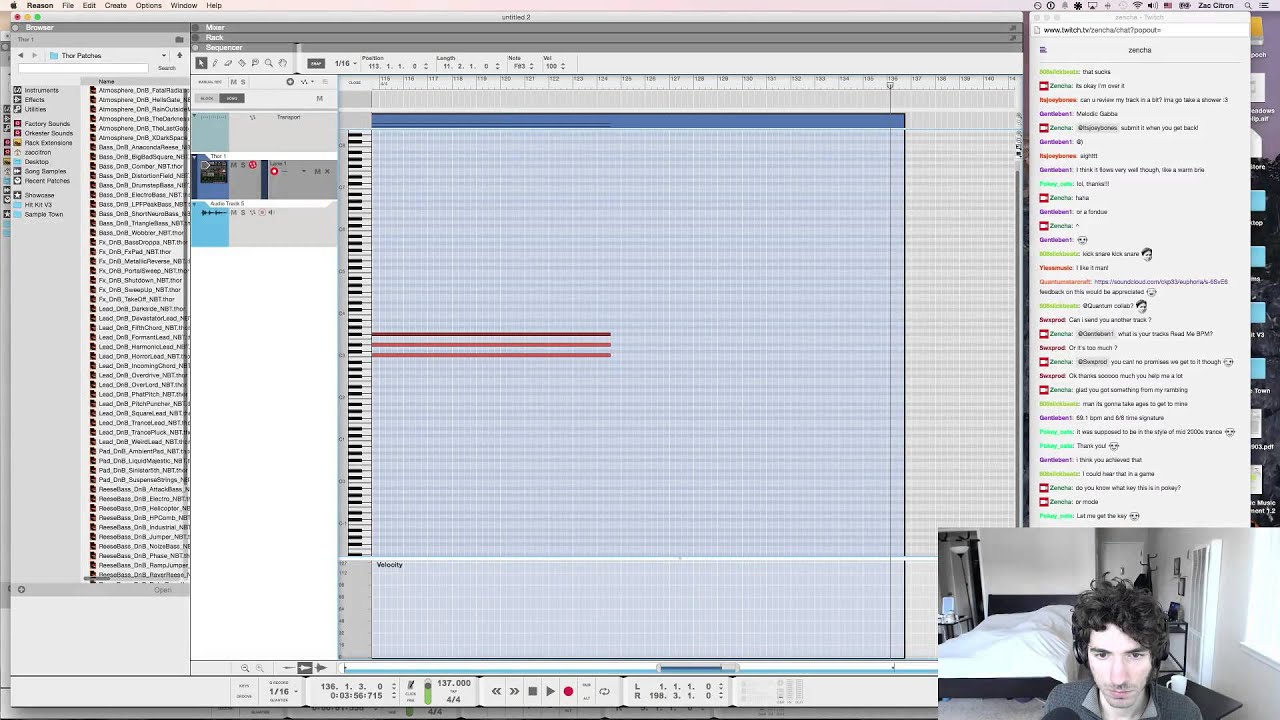
Task: Switch to Song view
Action: (x=231, y=98)
